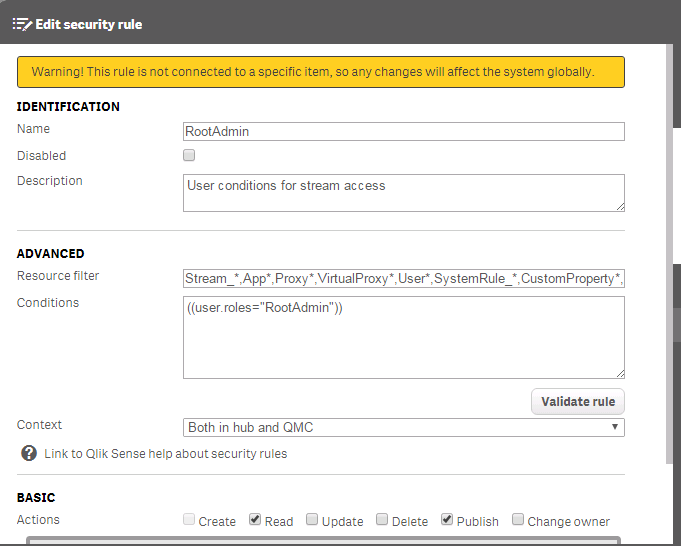Enable the Delete action checkbox
The height and width of the screenshot is (546, 681).
pyautogui.click(x=382, y=520)
